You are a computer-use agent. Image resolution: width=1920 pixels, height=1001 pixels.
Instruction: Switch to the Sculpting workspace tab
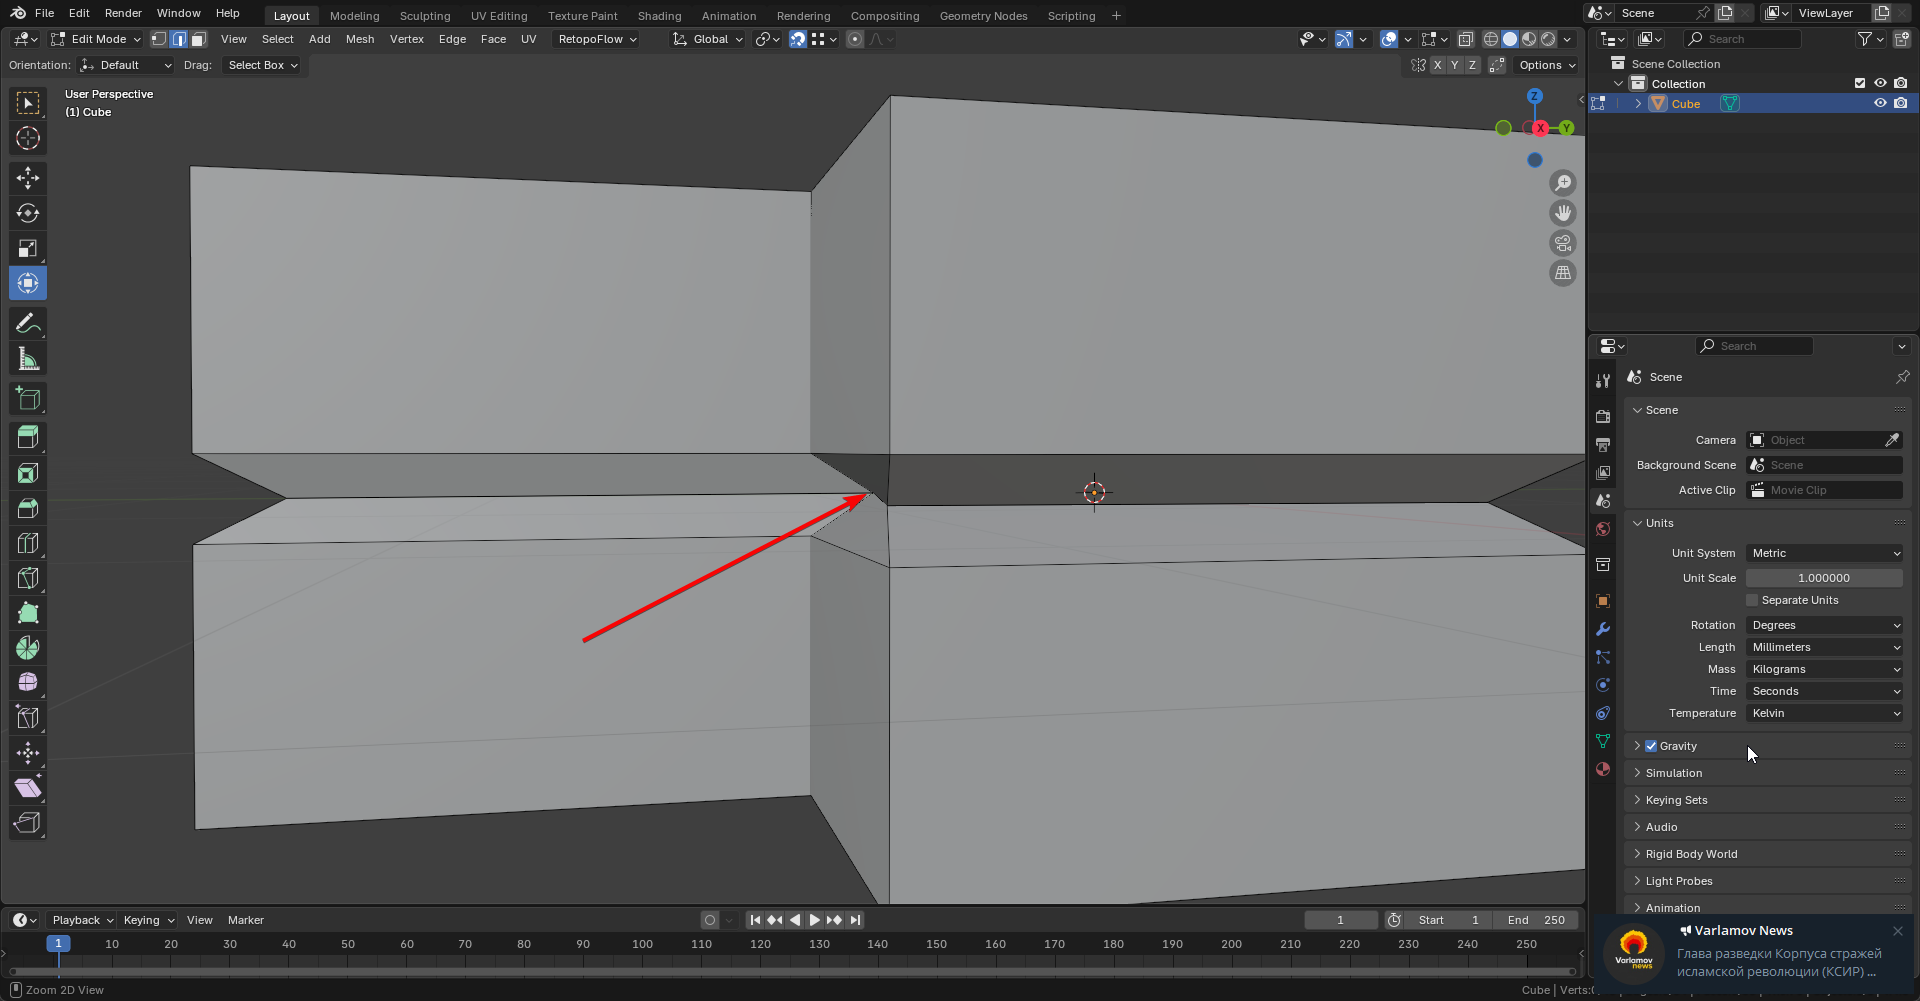click(x=425, y=16)
